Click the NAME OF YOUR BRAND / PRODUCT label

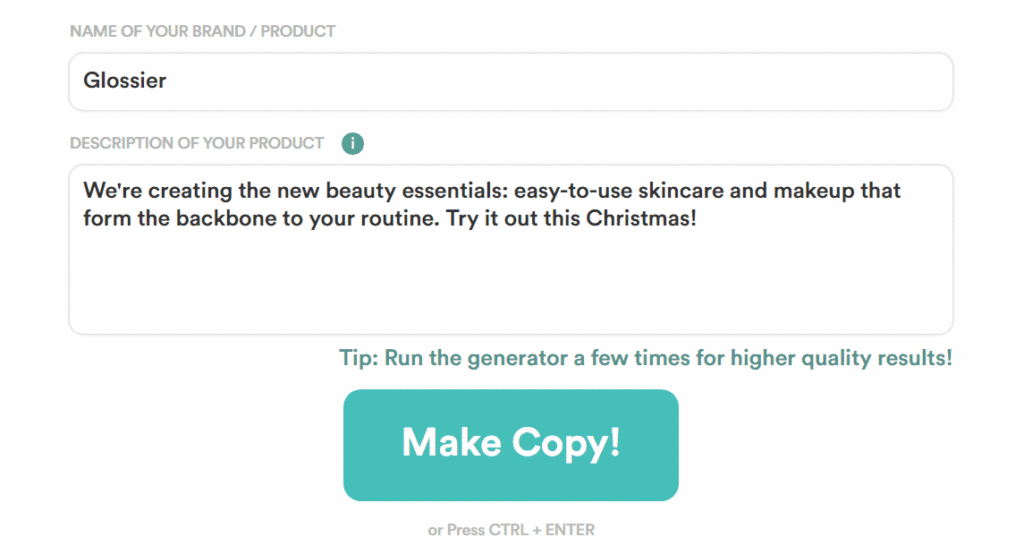pos(202,31)
